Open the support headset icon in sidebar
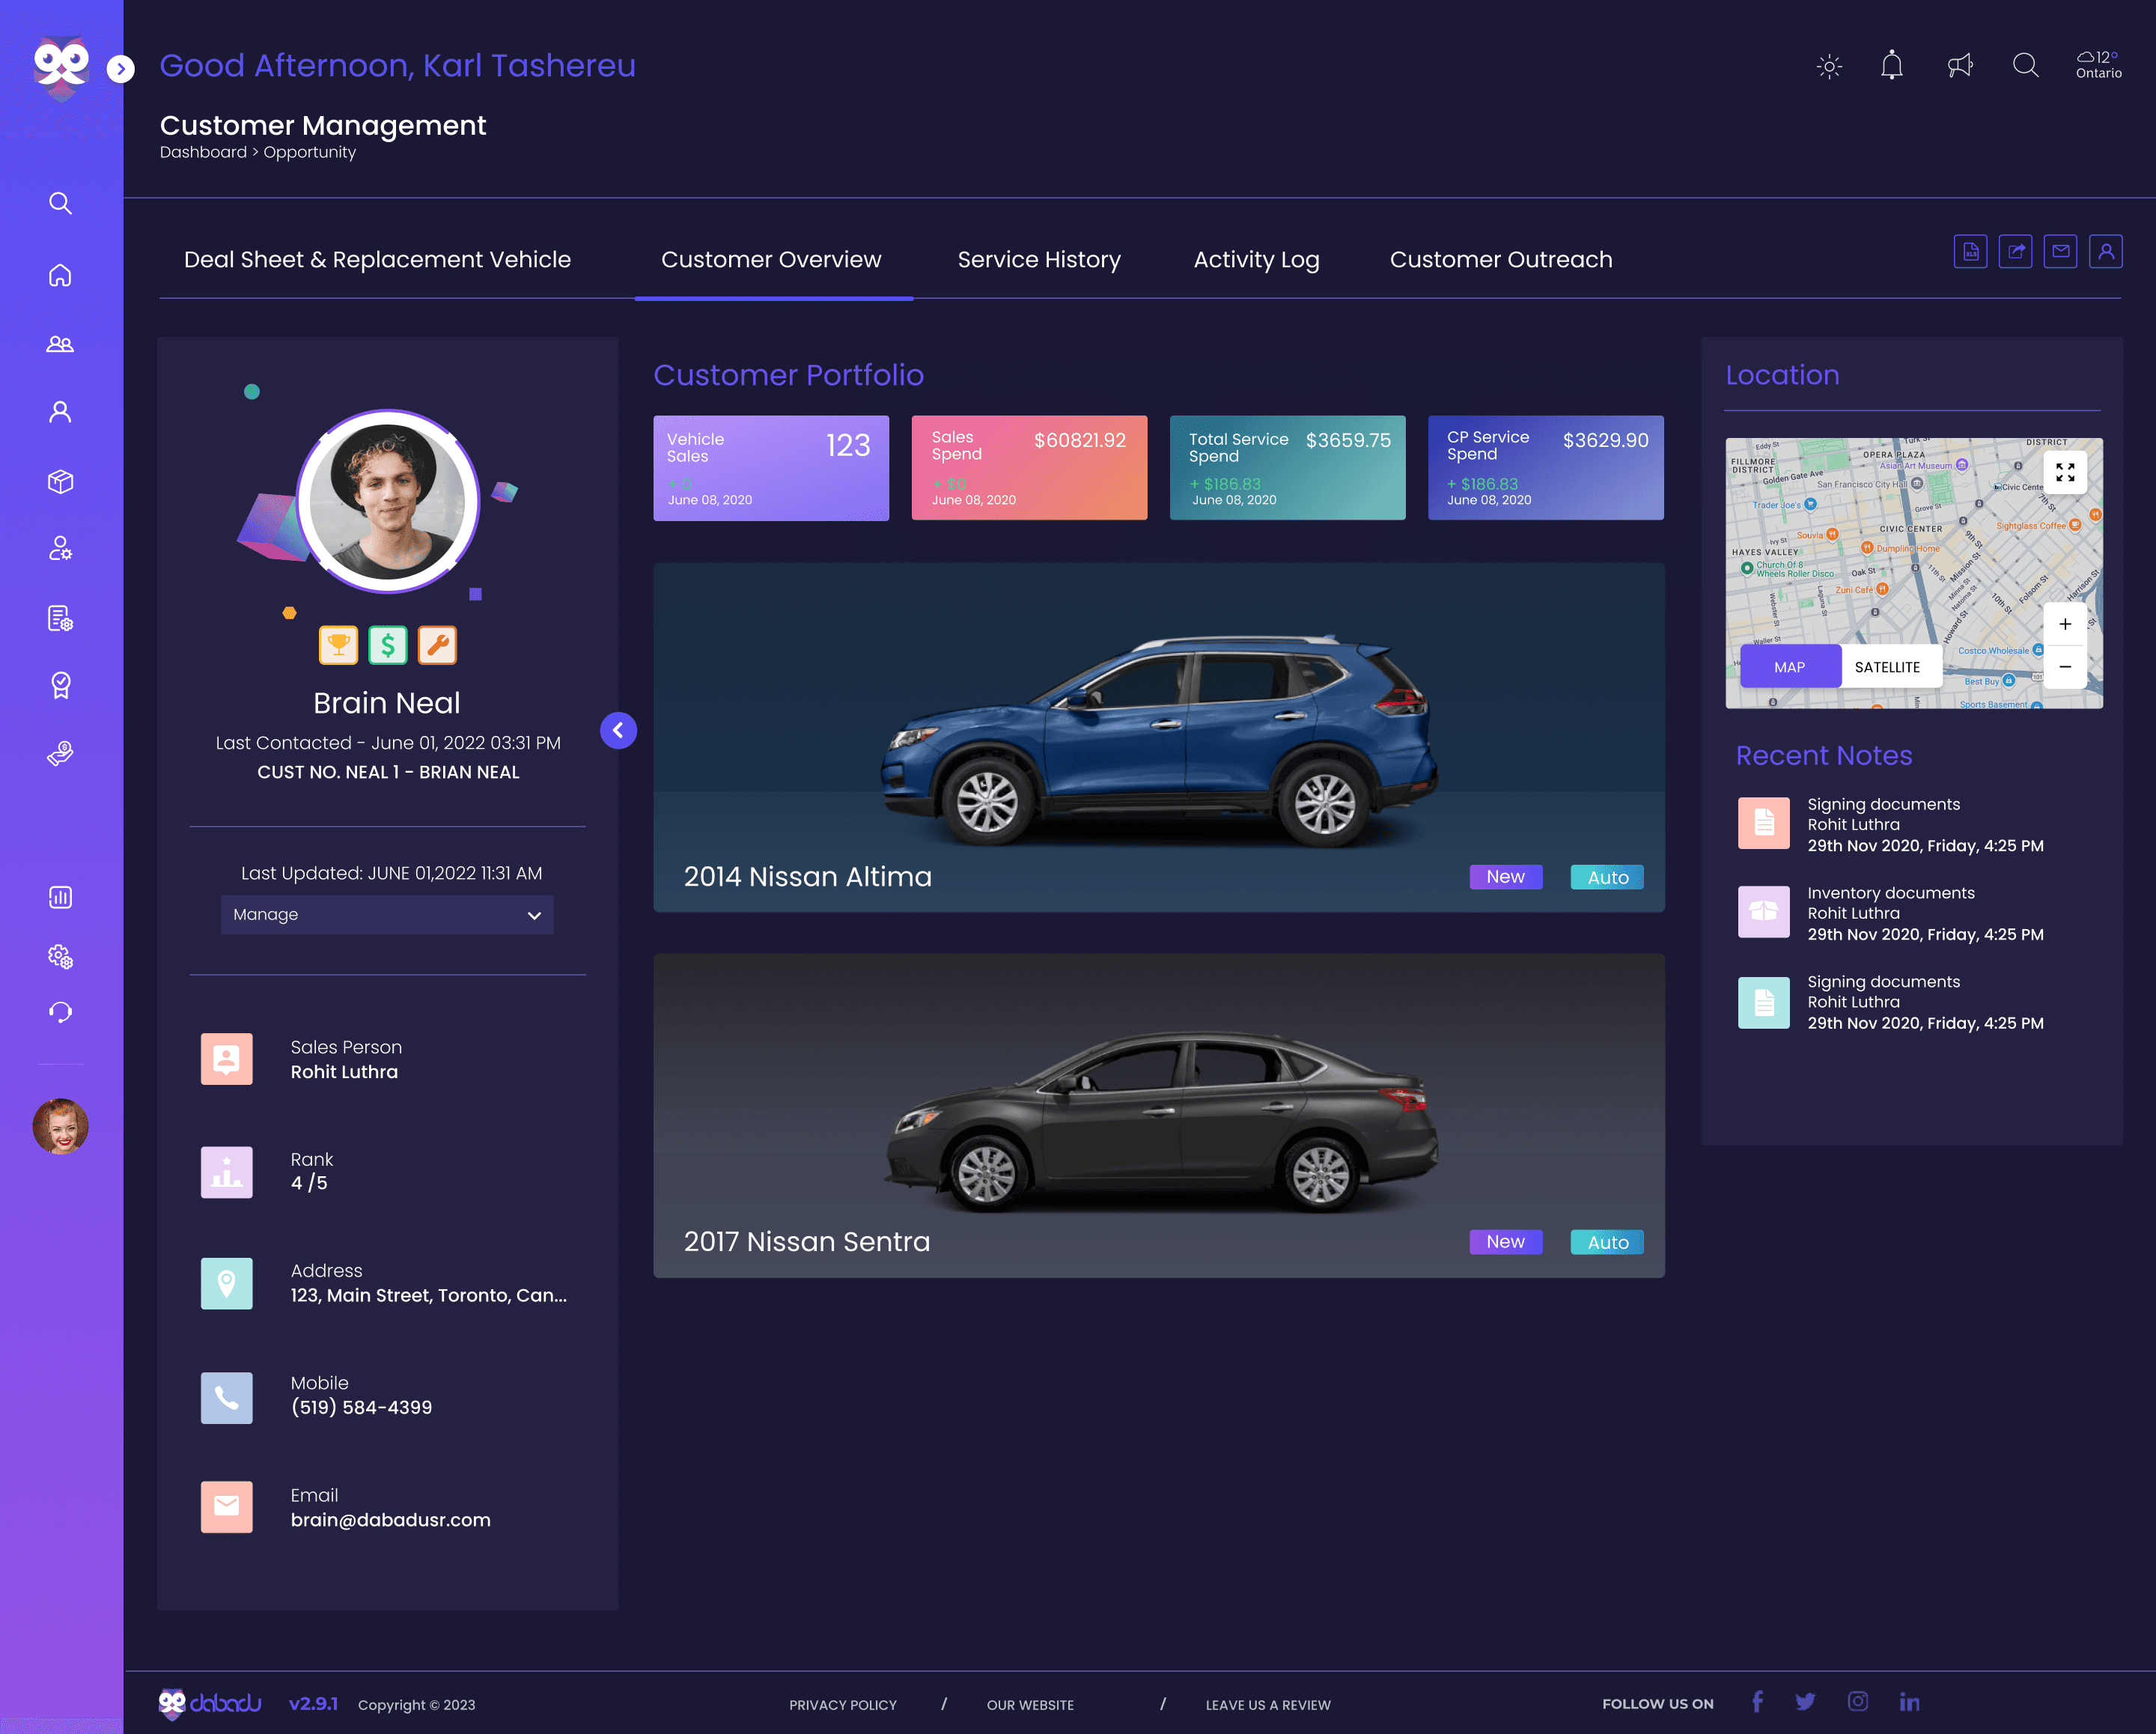2156x1734 pixels. click(60, 1012)
